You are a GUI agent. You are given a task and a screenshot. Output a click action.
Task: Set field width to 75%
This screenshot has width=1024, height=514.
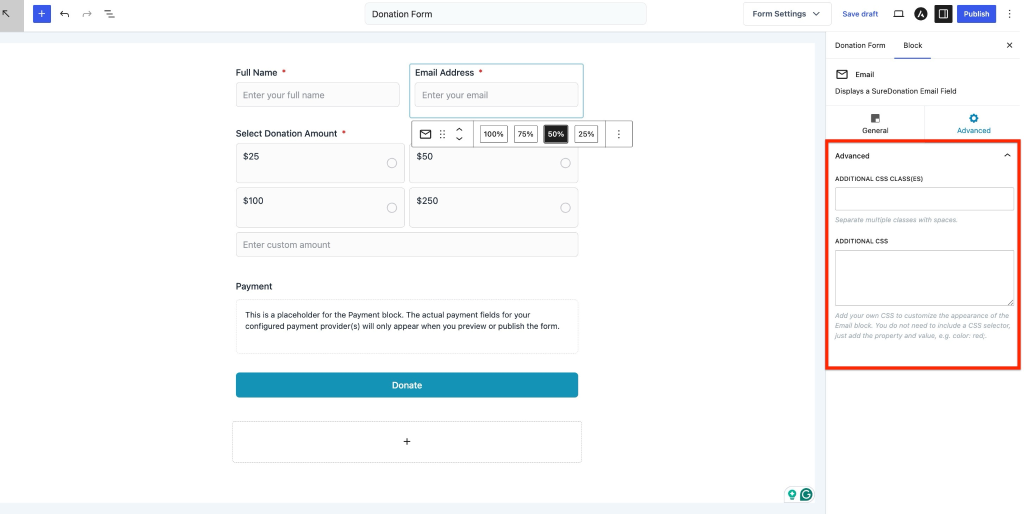pyautogui.click(x=526, y=134)
